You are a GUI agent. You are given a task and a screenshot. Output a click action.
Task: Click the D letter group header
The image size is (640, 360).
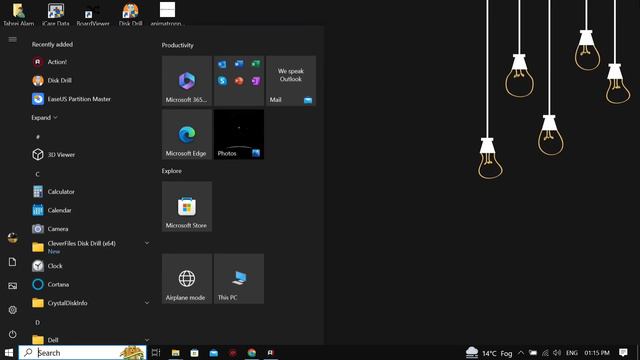[x=38, y=322]
